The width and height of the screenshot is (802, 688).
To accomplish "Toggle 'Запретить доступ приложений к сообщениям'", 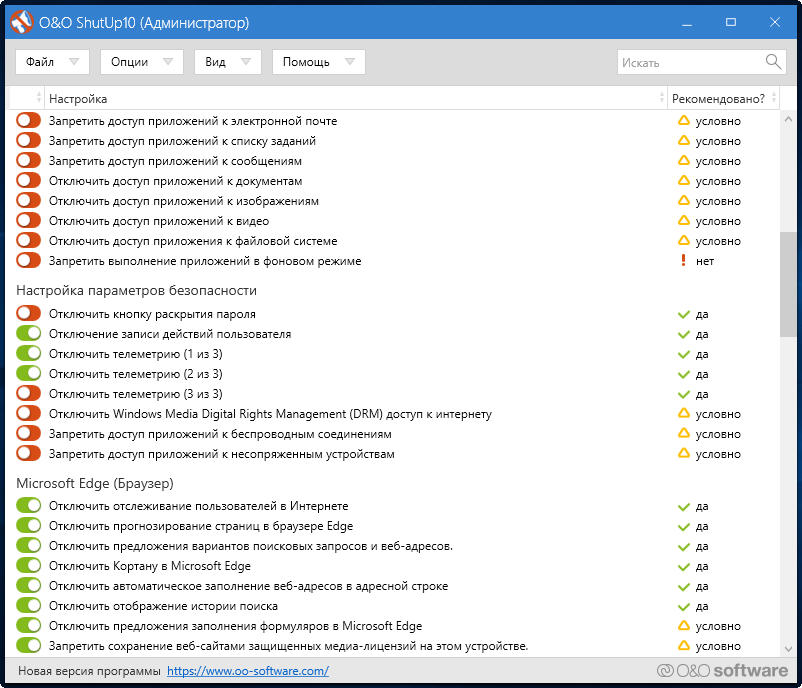I will pos(28,160).
